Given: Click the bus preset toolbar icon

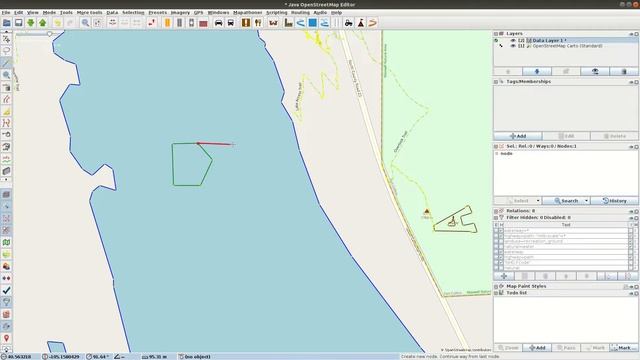Looking at the screenshot, I should click(x=231, y=23).
